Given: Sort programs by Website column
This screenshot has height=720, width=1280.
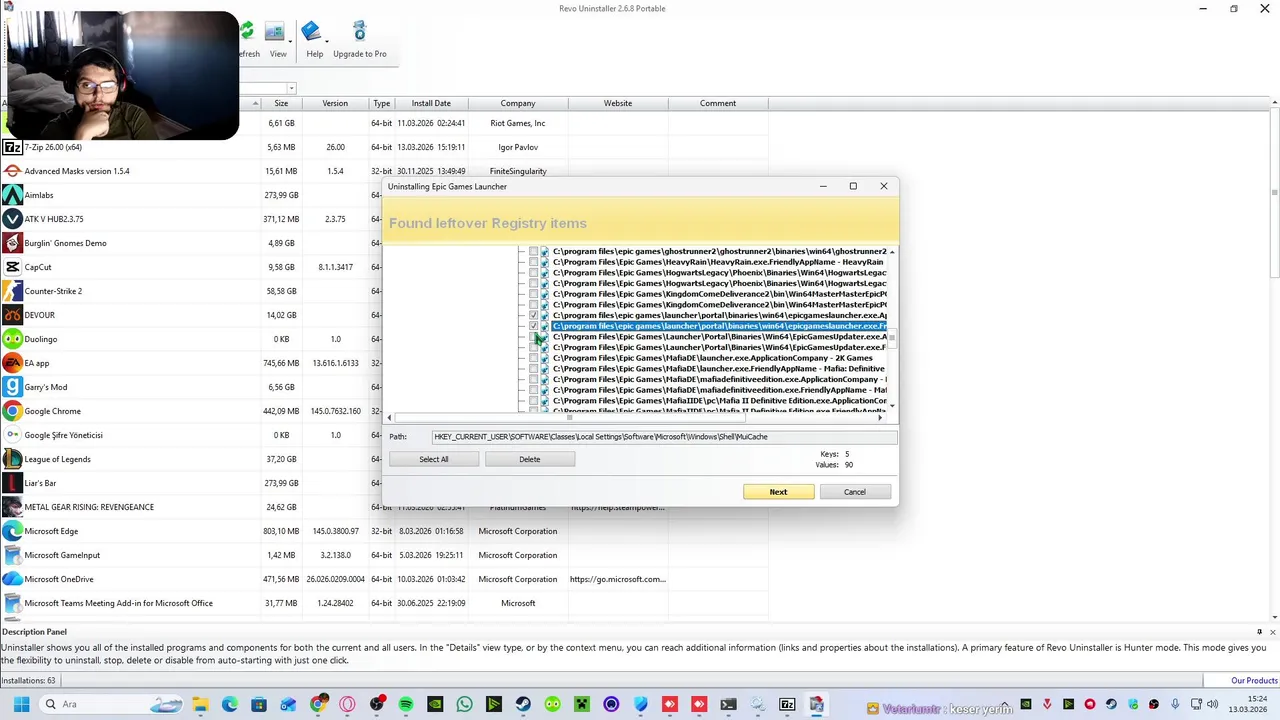Looking at the screenshot, I should click(618, 103).
